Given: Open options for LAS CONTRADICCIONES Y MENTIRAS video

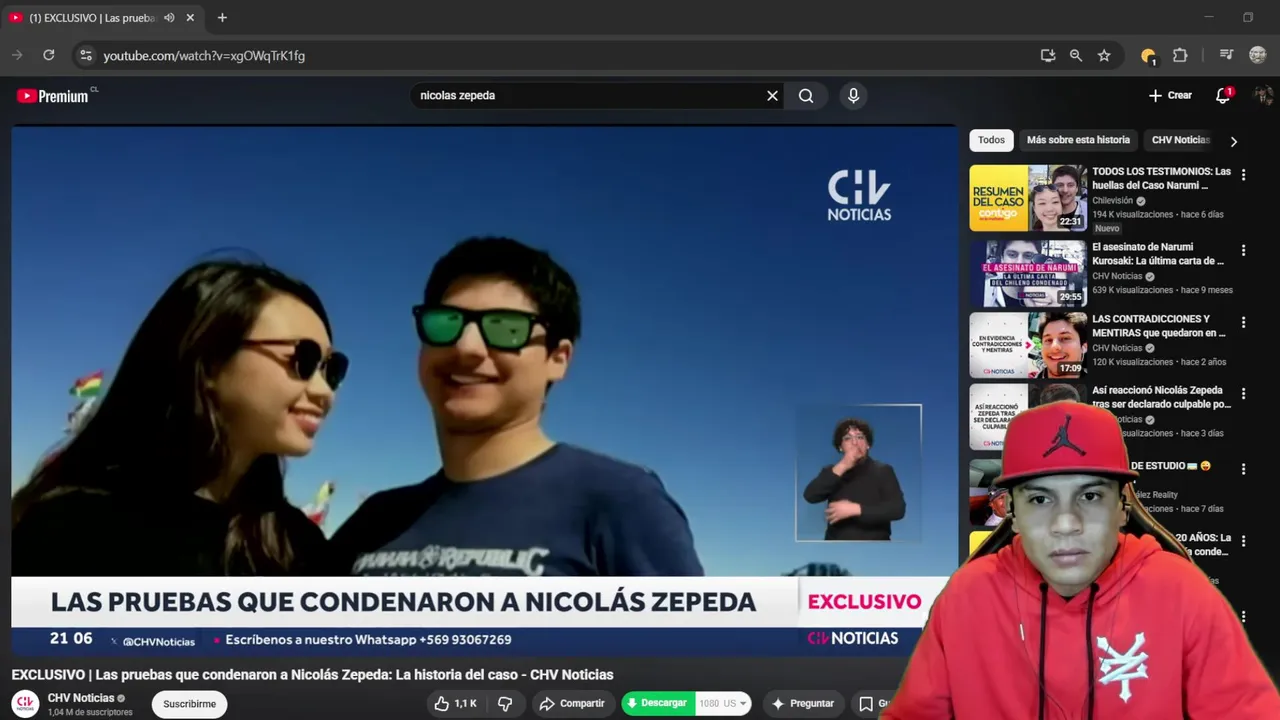Looking at the screenshot, I should click(x=1243, y=322).
